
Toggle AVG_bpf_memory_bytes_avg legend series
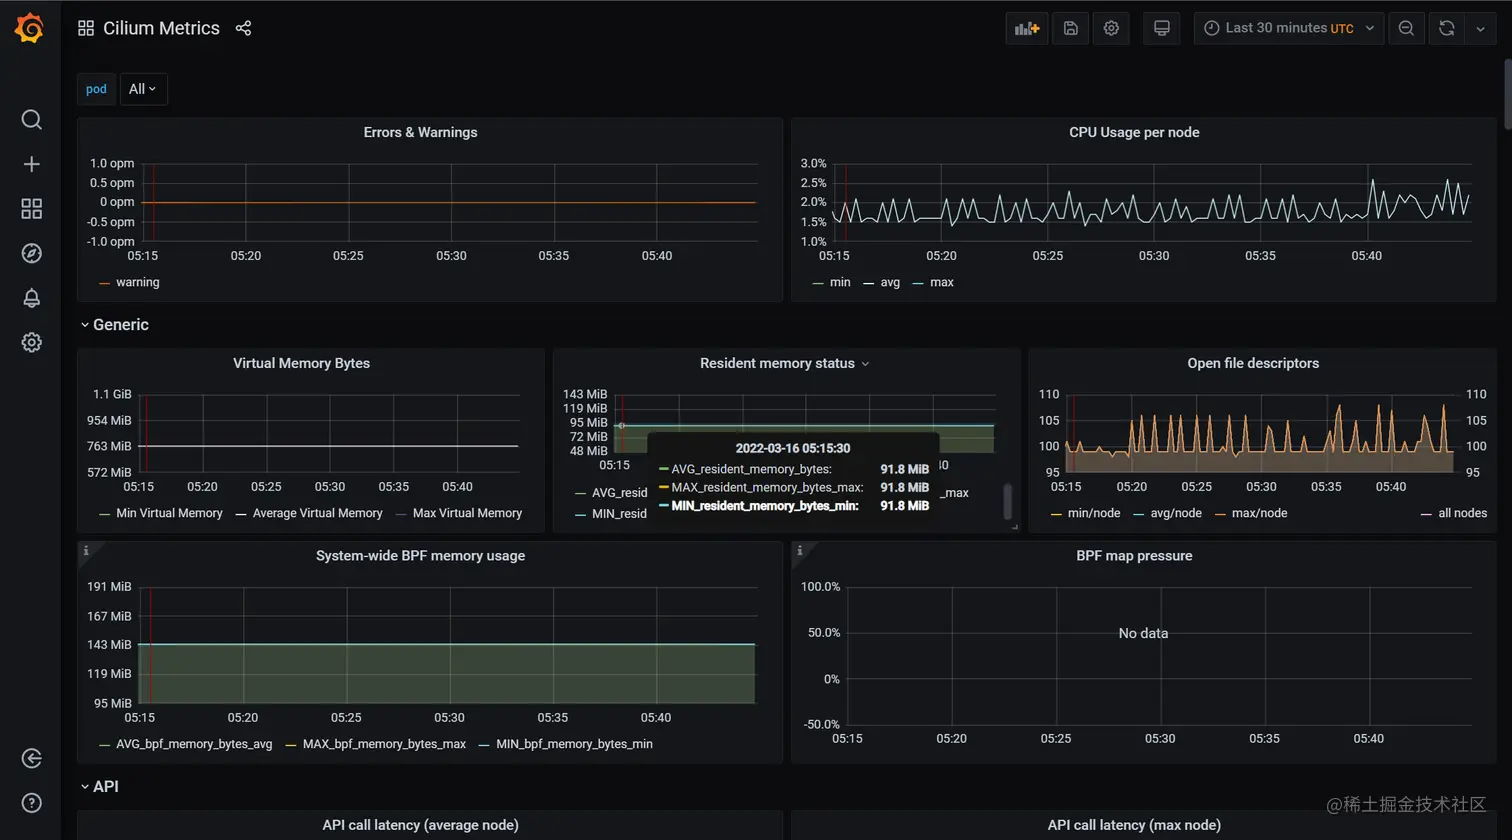194,744
